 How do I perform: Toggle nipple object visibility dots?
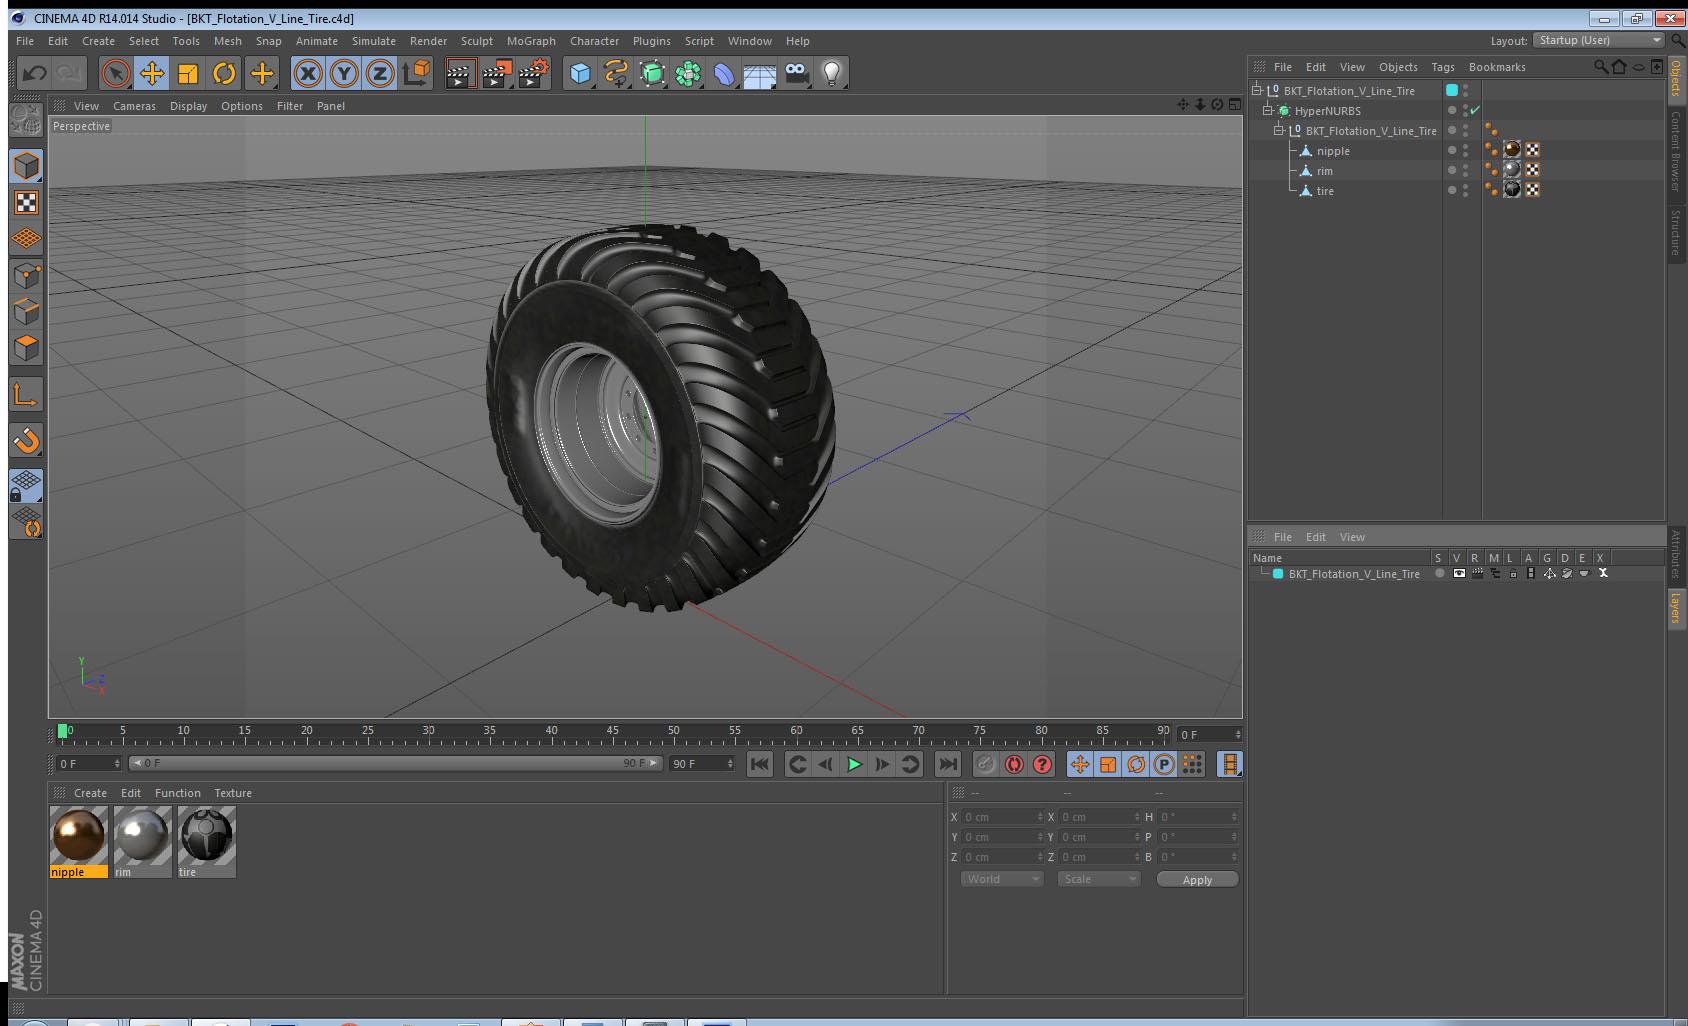pos(1465,150)
